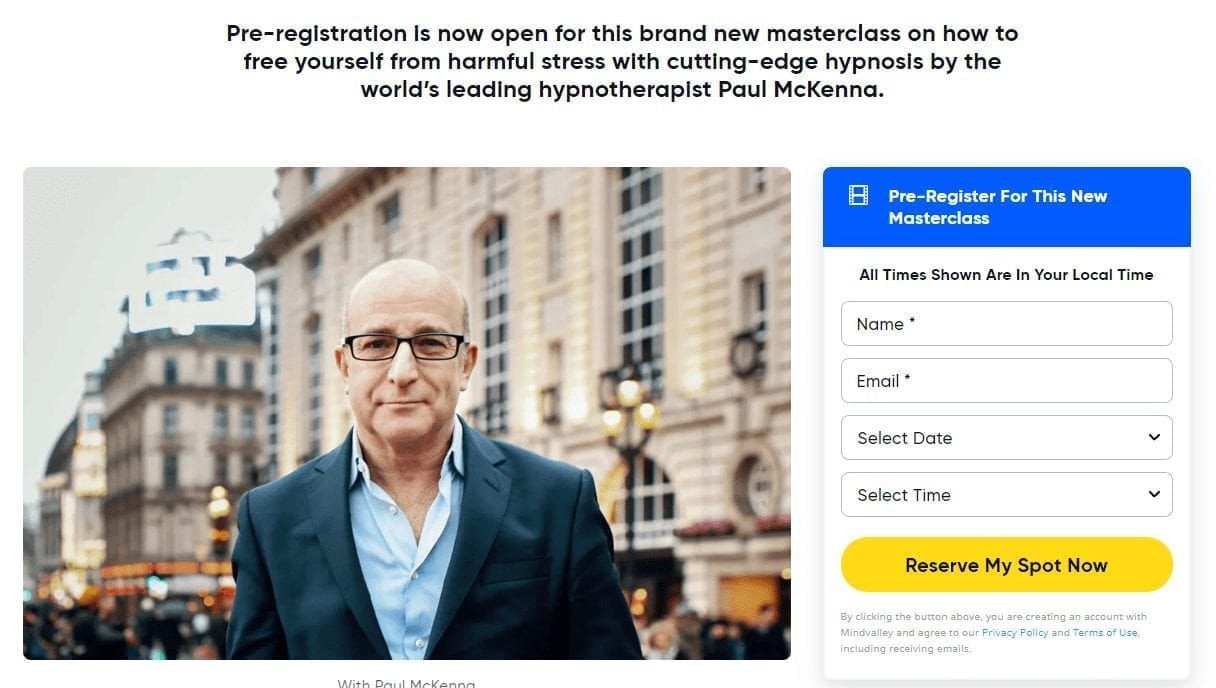Click the Name field's required asterisk

point(912,320)
